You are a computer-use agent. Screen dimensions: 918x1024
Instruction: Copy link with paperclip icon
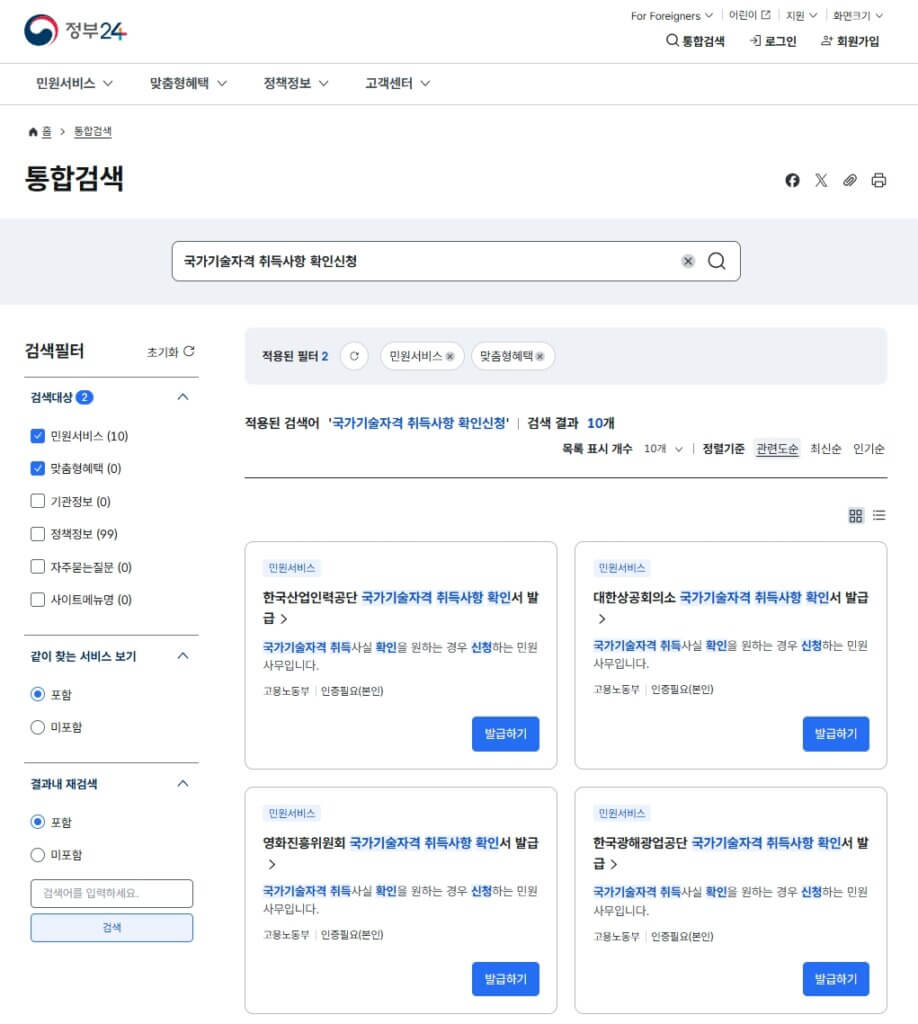pyautogui.click(x=849, y=180)
